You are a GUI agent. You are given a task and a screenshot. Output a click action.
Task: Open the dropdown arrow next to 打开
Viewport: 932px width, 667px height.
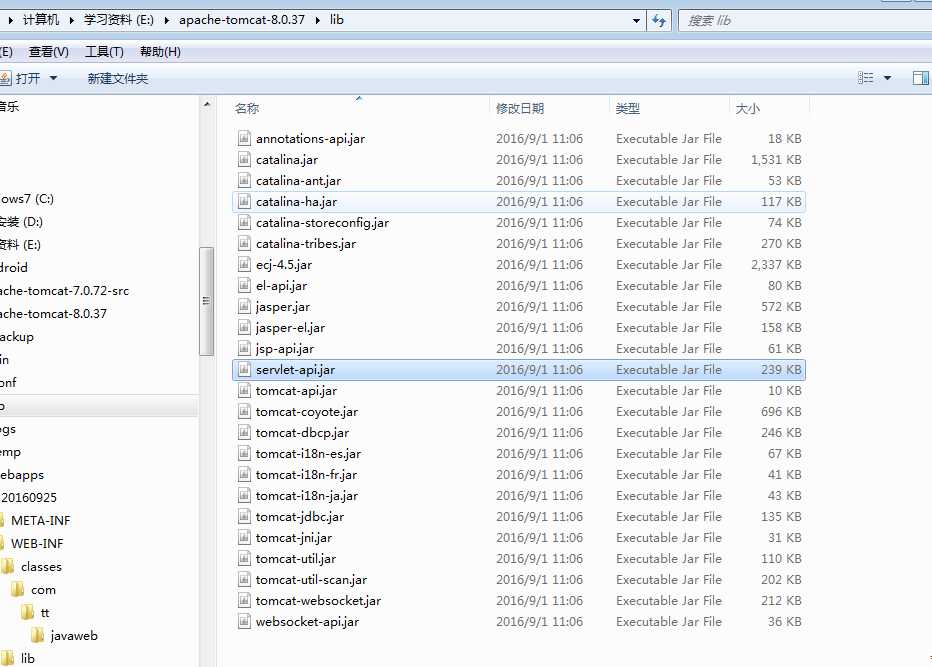(x=53, y=78)
